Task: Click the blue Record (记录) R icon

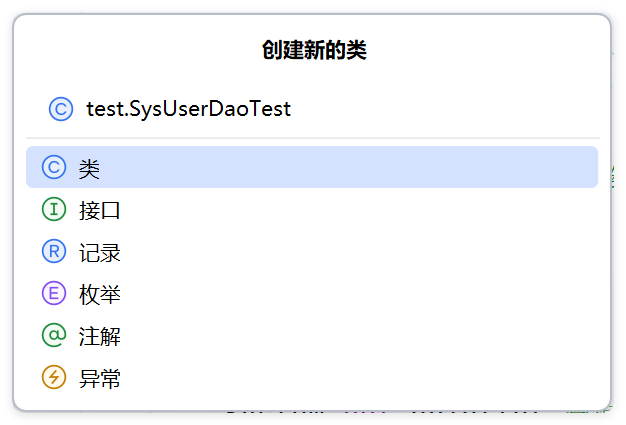Action: point(54,251)
